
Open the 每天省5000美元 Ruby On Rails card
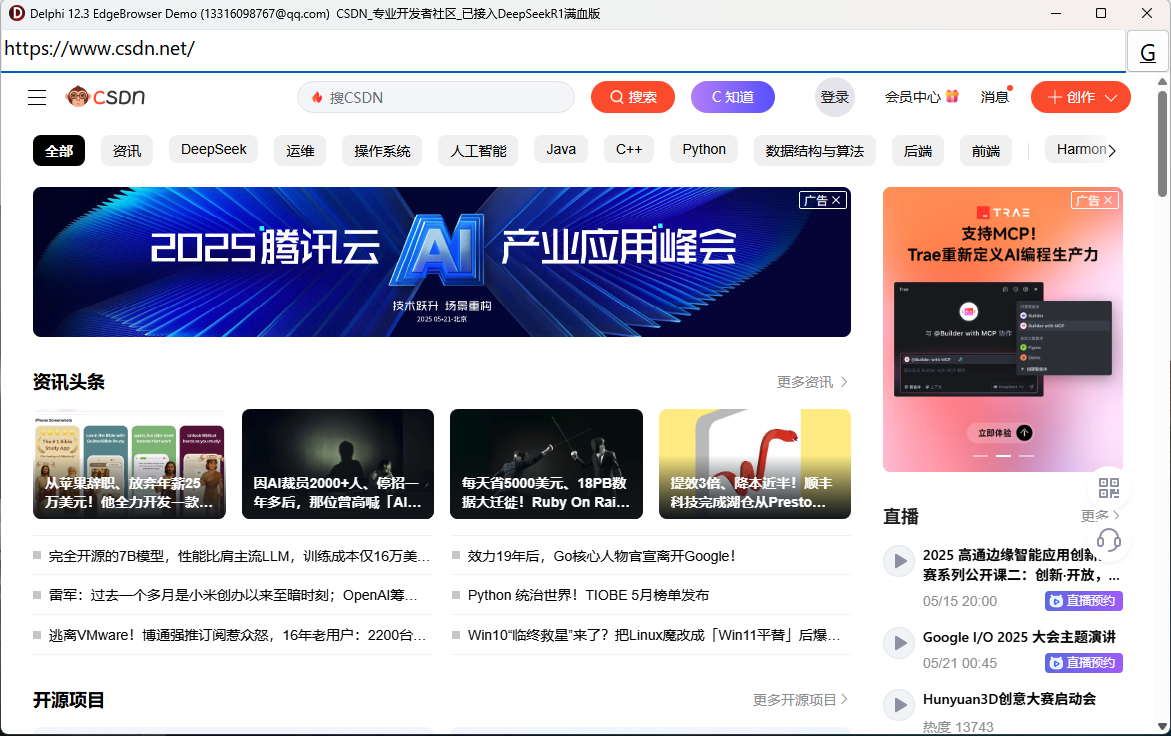pos(547,464)
